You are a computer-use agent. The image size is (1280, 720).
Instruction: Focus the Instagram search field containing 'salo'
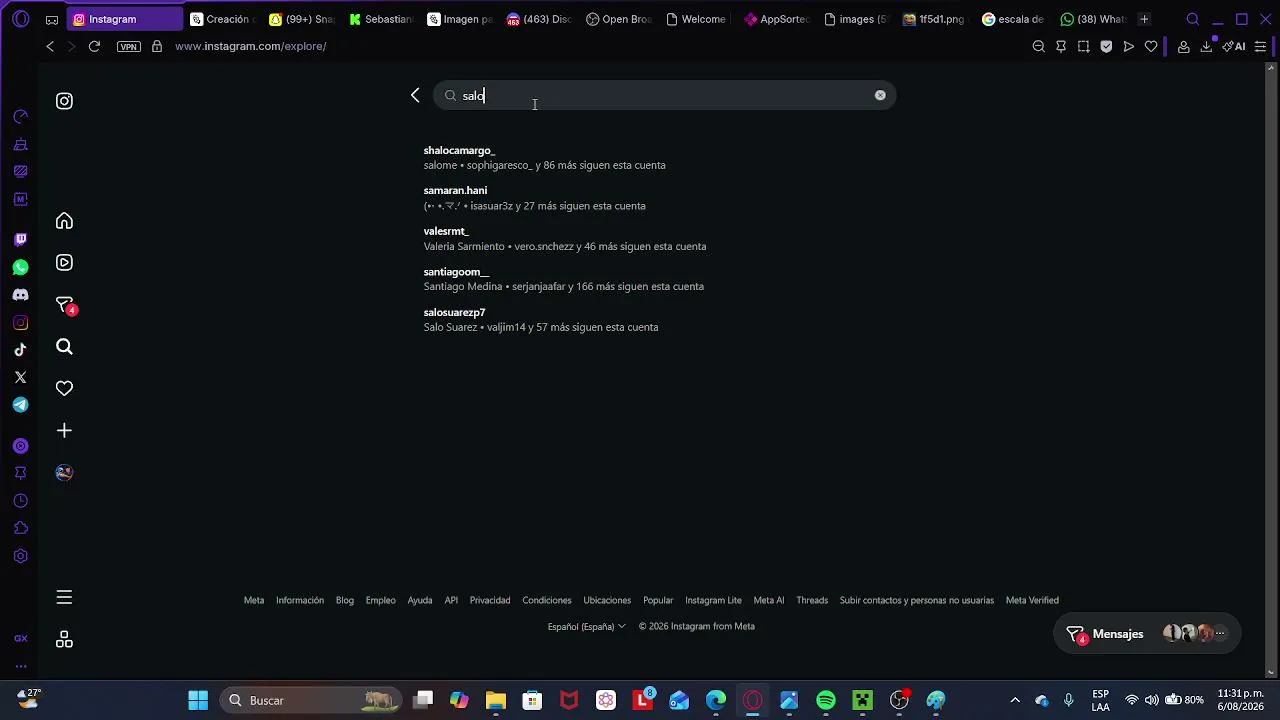(x=664, y=96)
